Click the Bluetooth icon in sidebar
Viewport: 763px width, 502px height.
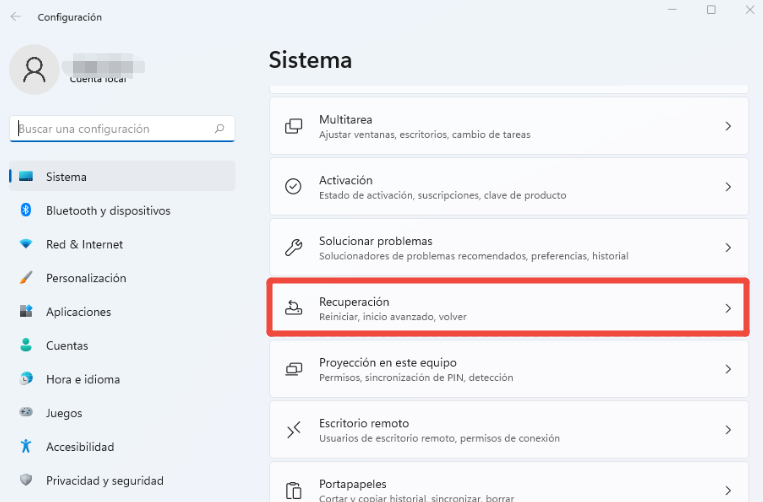tap(26, 210)
